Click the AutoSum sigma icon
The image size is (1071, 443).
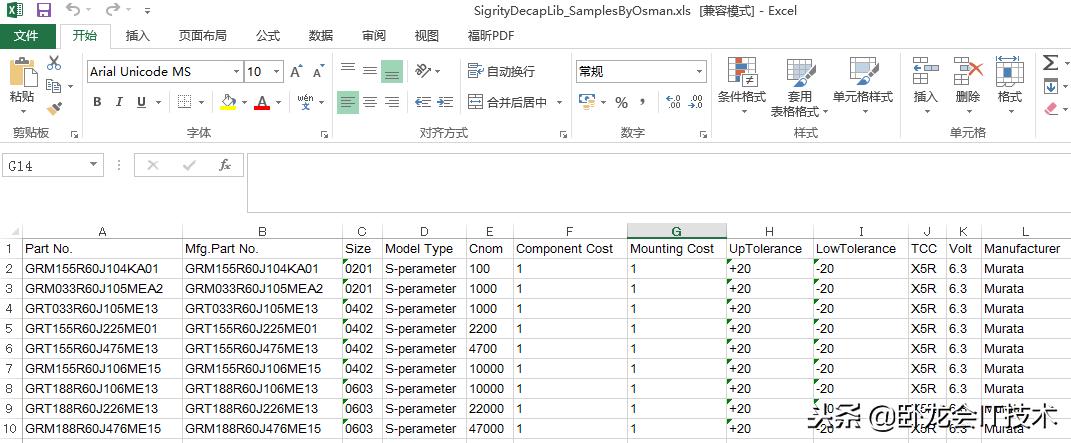click(1051, 63)
